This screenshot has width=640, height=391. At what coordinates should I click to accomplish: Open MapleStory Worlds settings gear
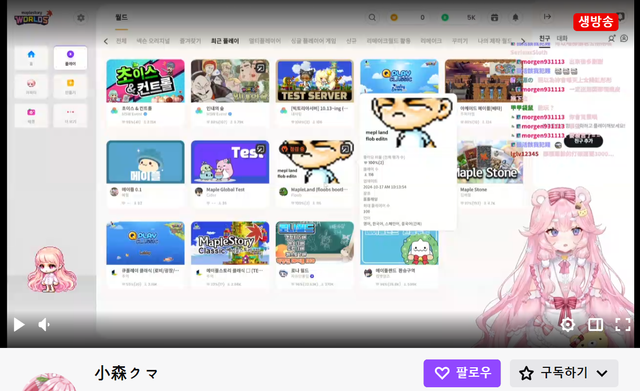tap(81, 18)
